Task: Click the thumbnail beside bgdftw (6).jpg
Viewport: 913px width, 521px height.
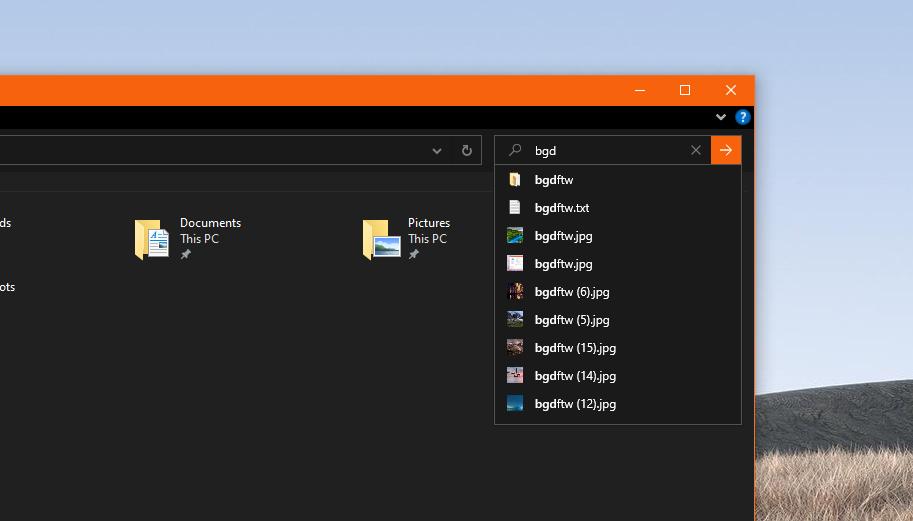Action: (x=515, y=291)
